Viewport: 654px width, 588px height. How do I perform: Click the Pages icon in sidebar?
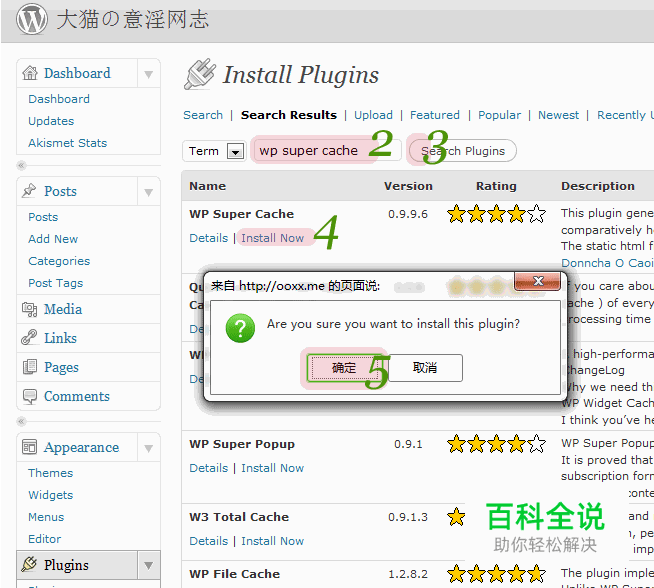point(30,367)
